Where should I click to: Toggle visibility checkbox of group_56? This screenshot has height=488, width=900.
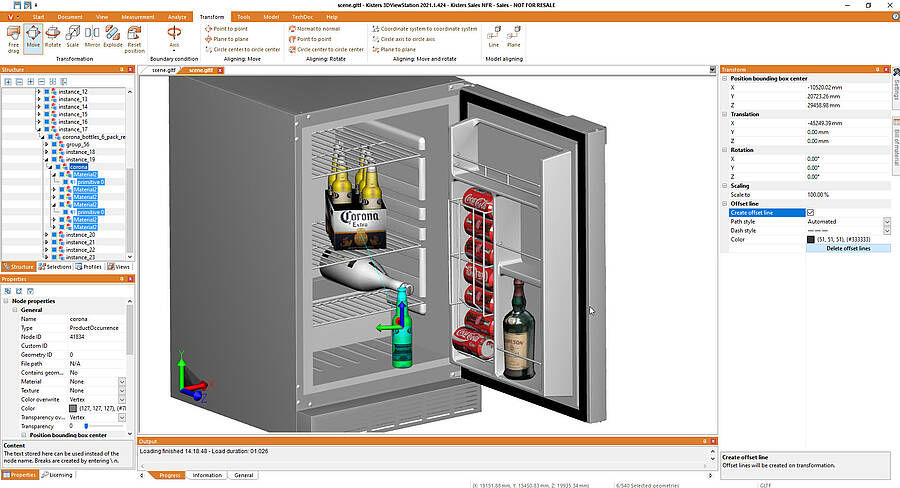(54, 145)
